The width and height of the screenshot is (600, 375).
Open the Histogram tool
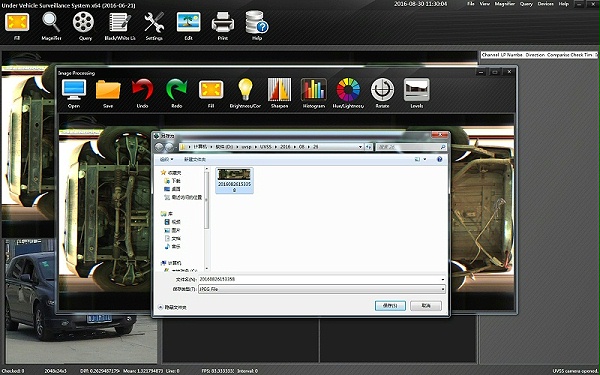click(x=314, y=90)
